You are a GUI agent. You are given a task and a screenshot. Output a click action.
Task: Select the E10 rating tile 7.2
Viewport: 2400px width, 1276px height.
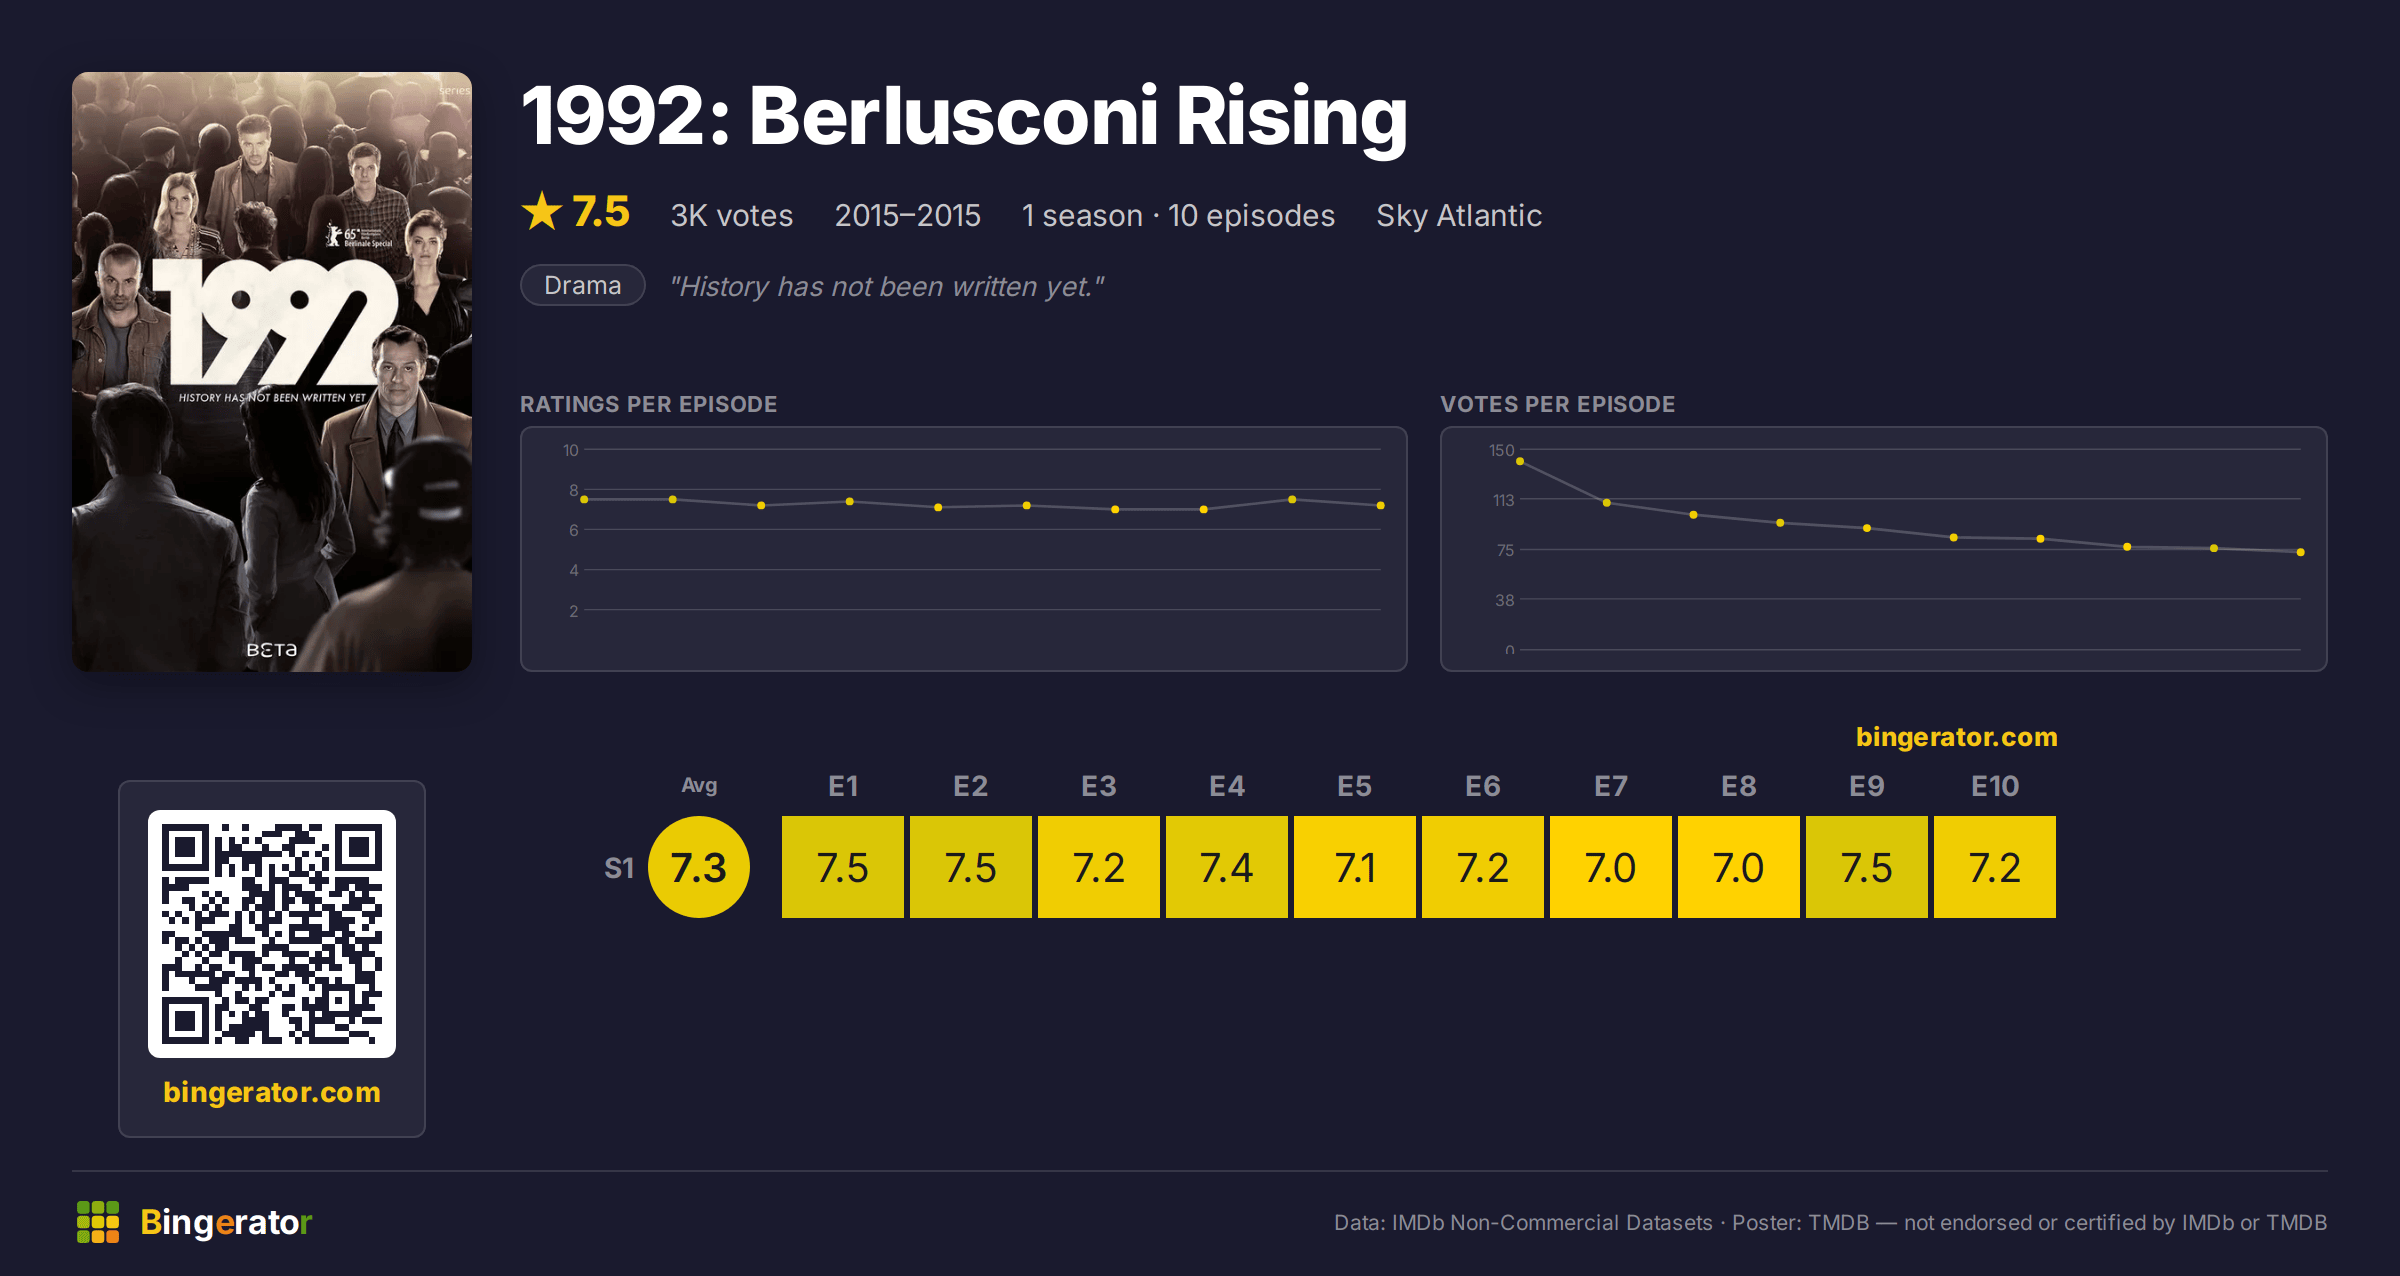[x=1995, y=867]
